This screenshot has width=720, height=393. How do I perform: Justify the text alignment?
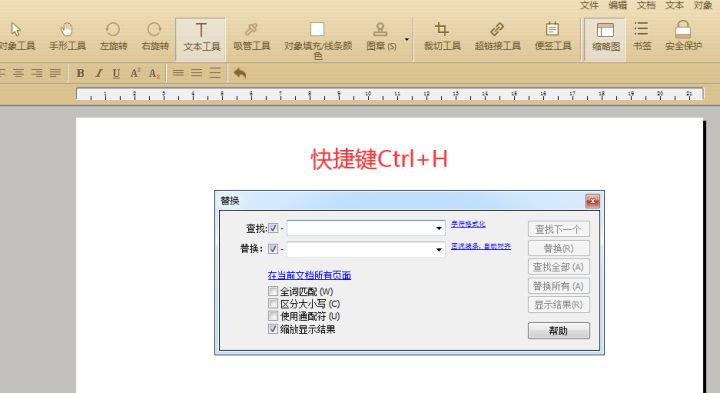(55, 73)
